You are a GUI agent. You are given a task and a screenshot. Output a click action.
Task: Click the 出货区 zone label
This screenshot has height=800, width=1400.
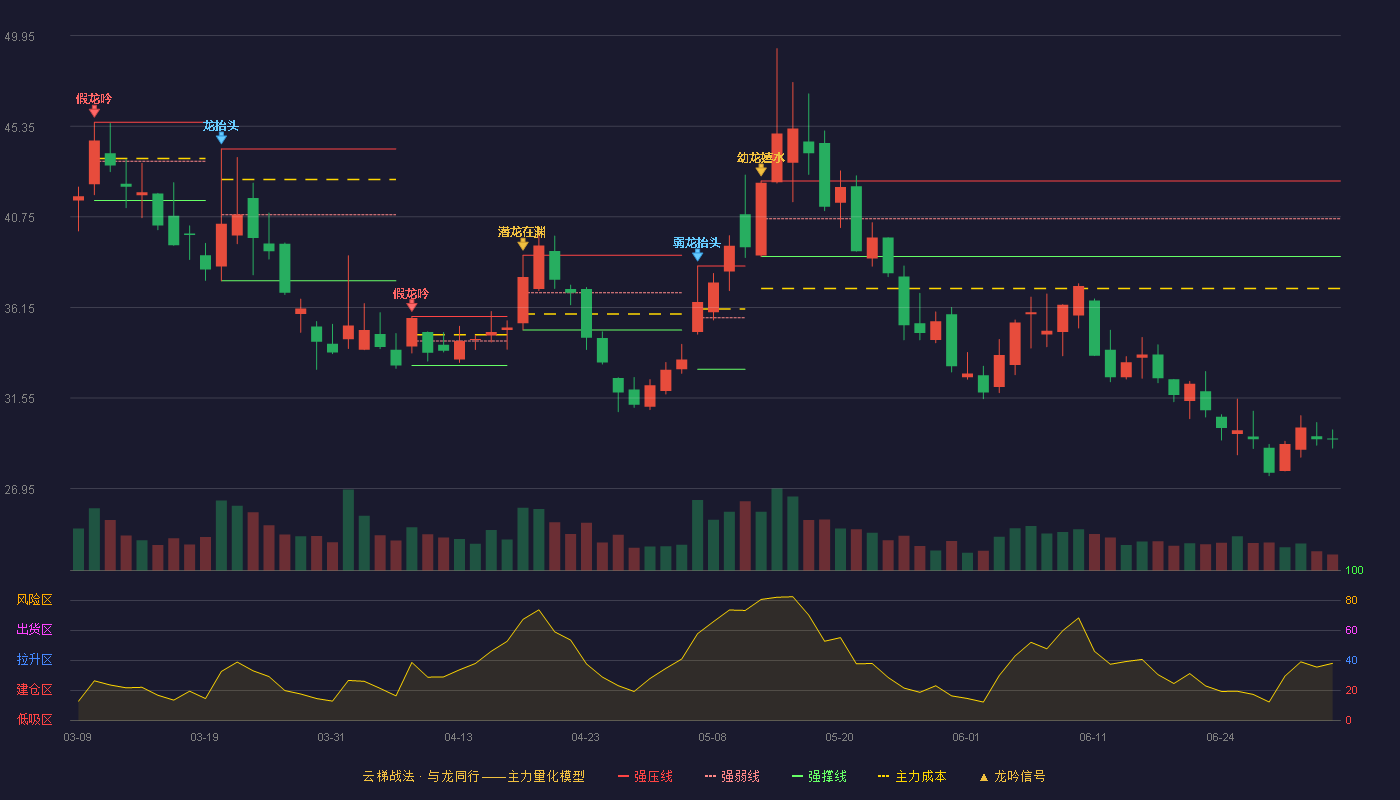point(34,630)
